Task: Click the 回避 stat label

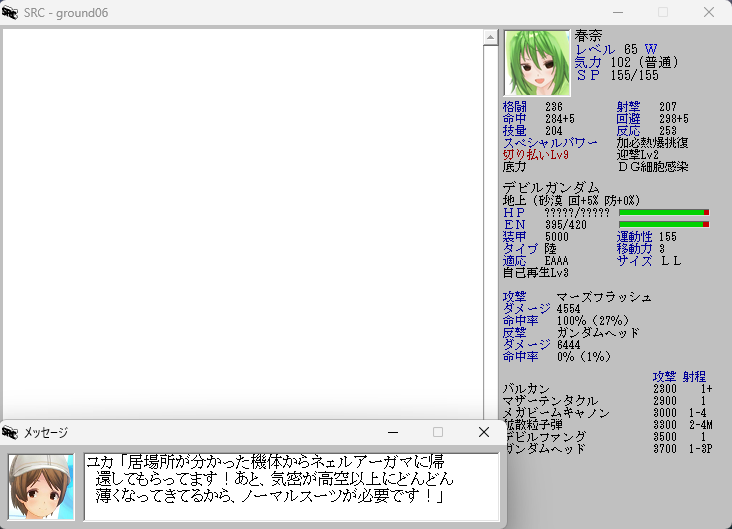Action: [x=628, y=119]
